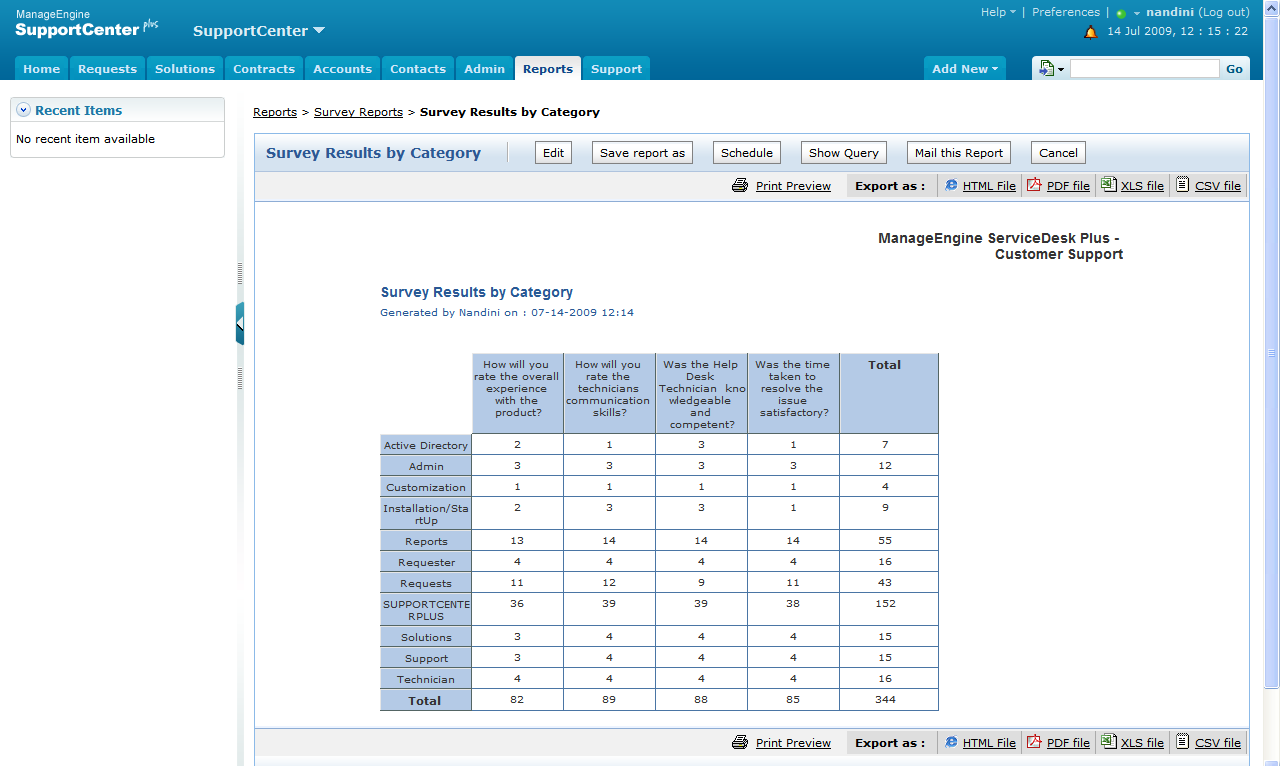Screen dimensions: 1280x766
Task: Focus the search text field
Action: (1144, 69)
